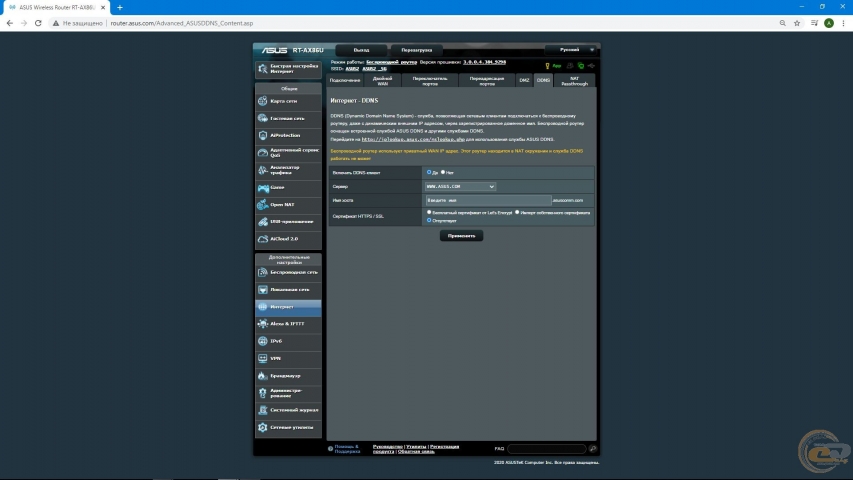This screenshot has height=480, width=853.
Task: Click the browser address bar
Action: pos(413,23)
